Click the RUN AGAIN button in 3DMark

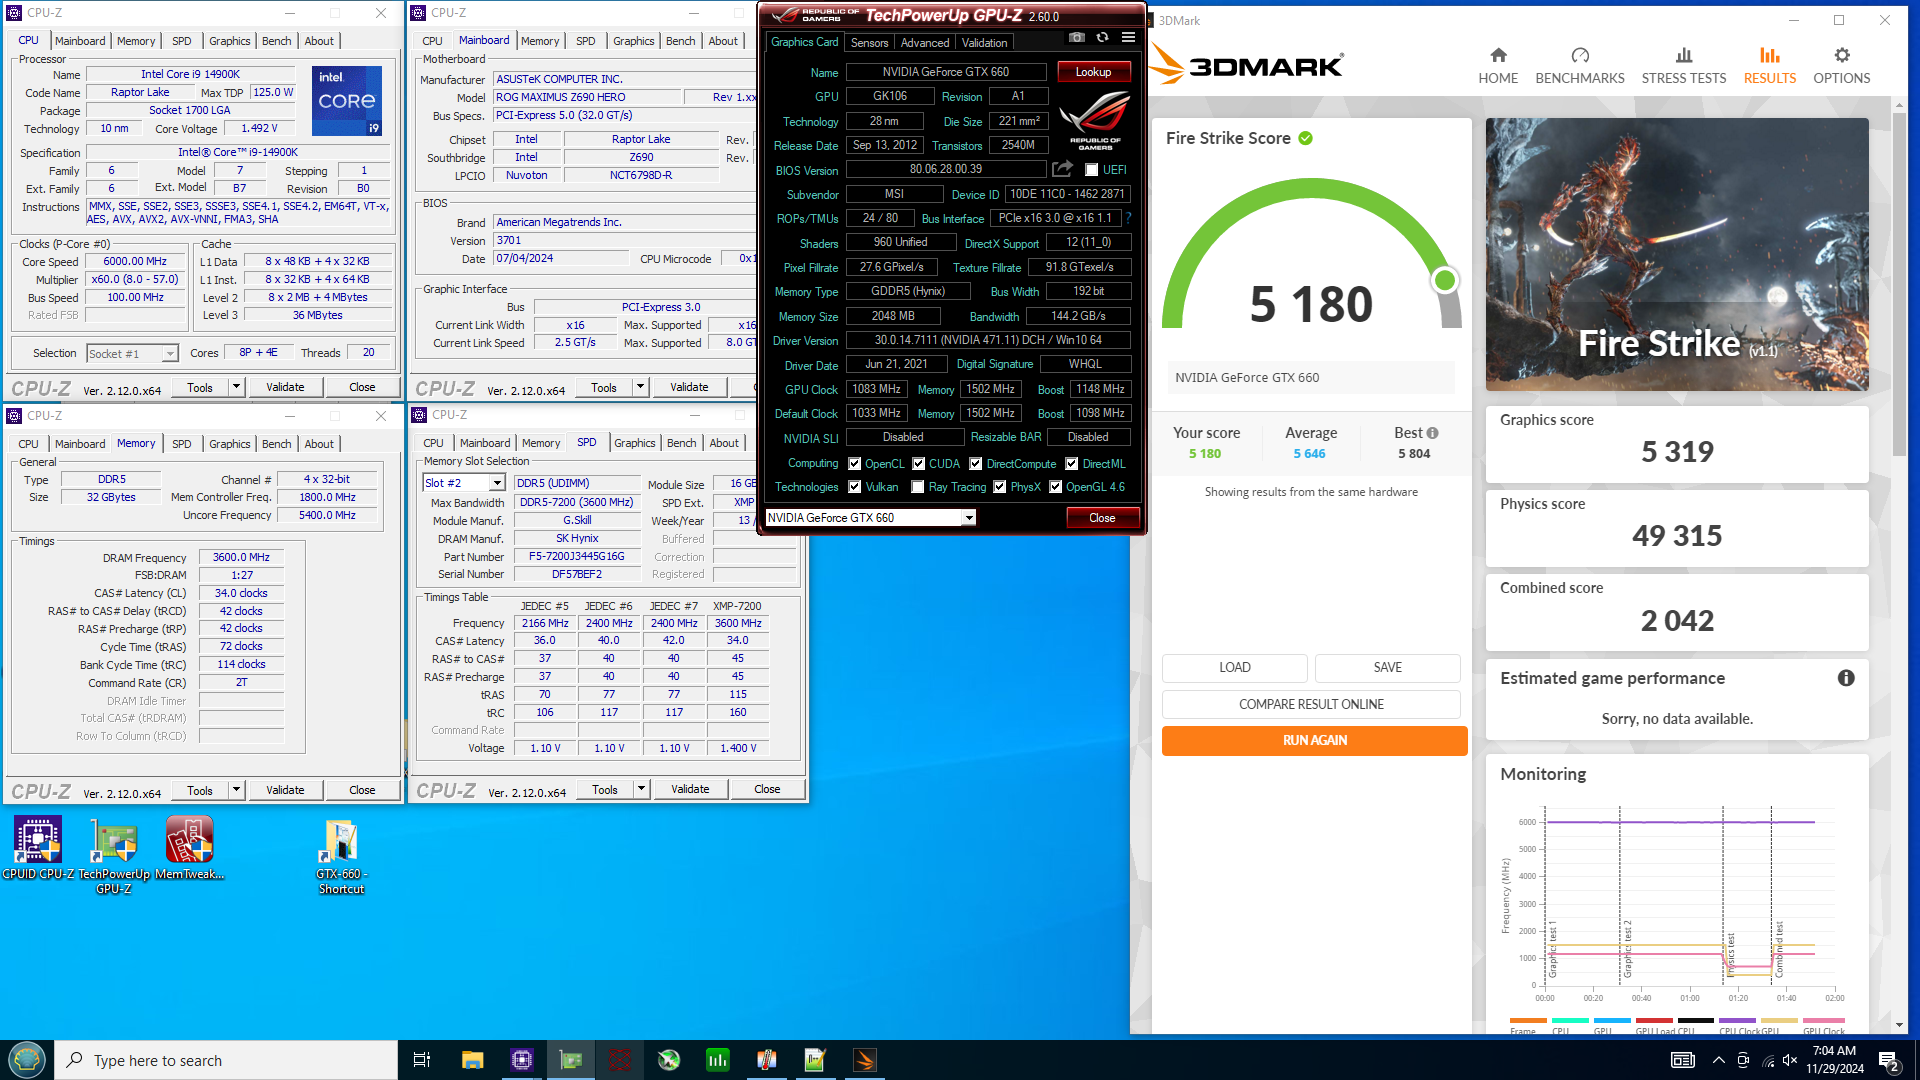[1314, 740]
